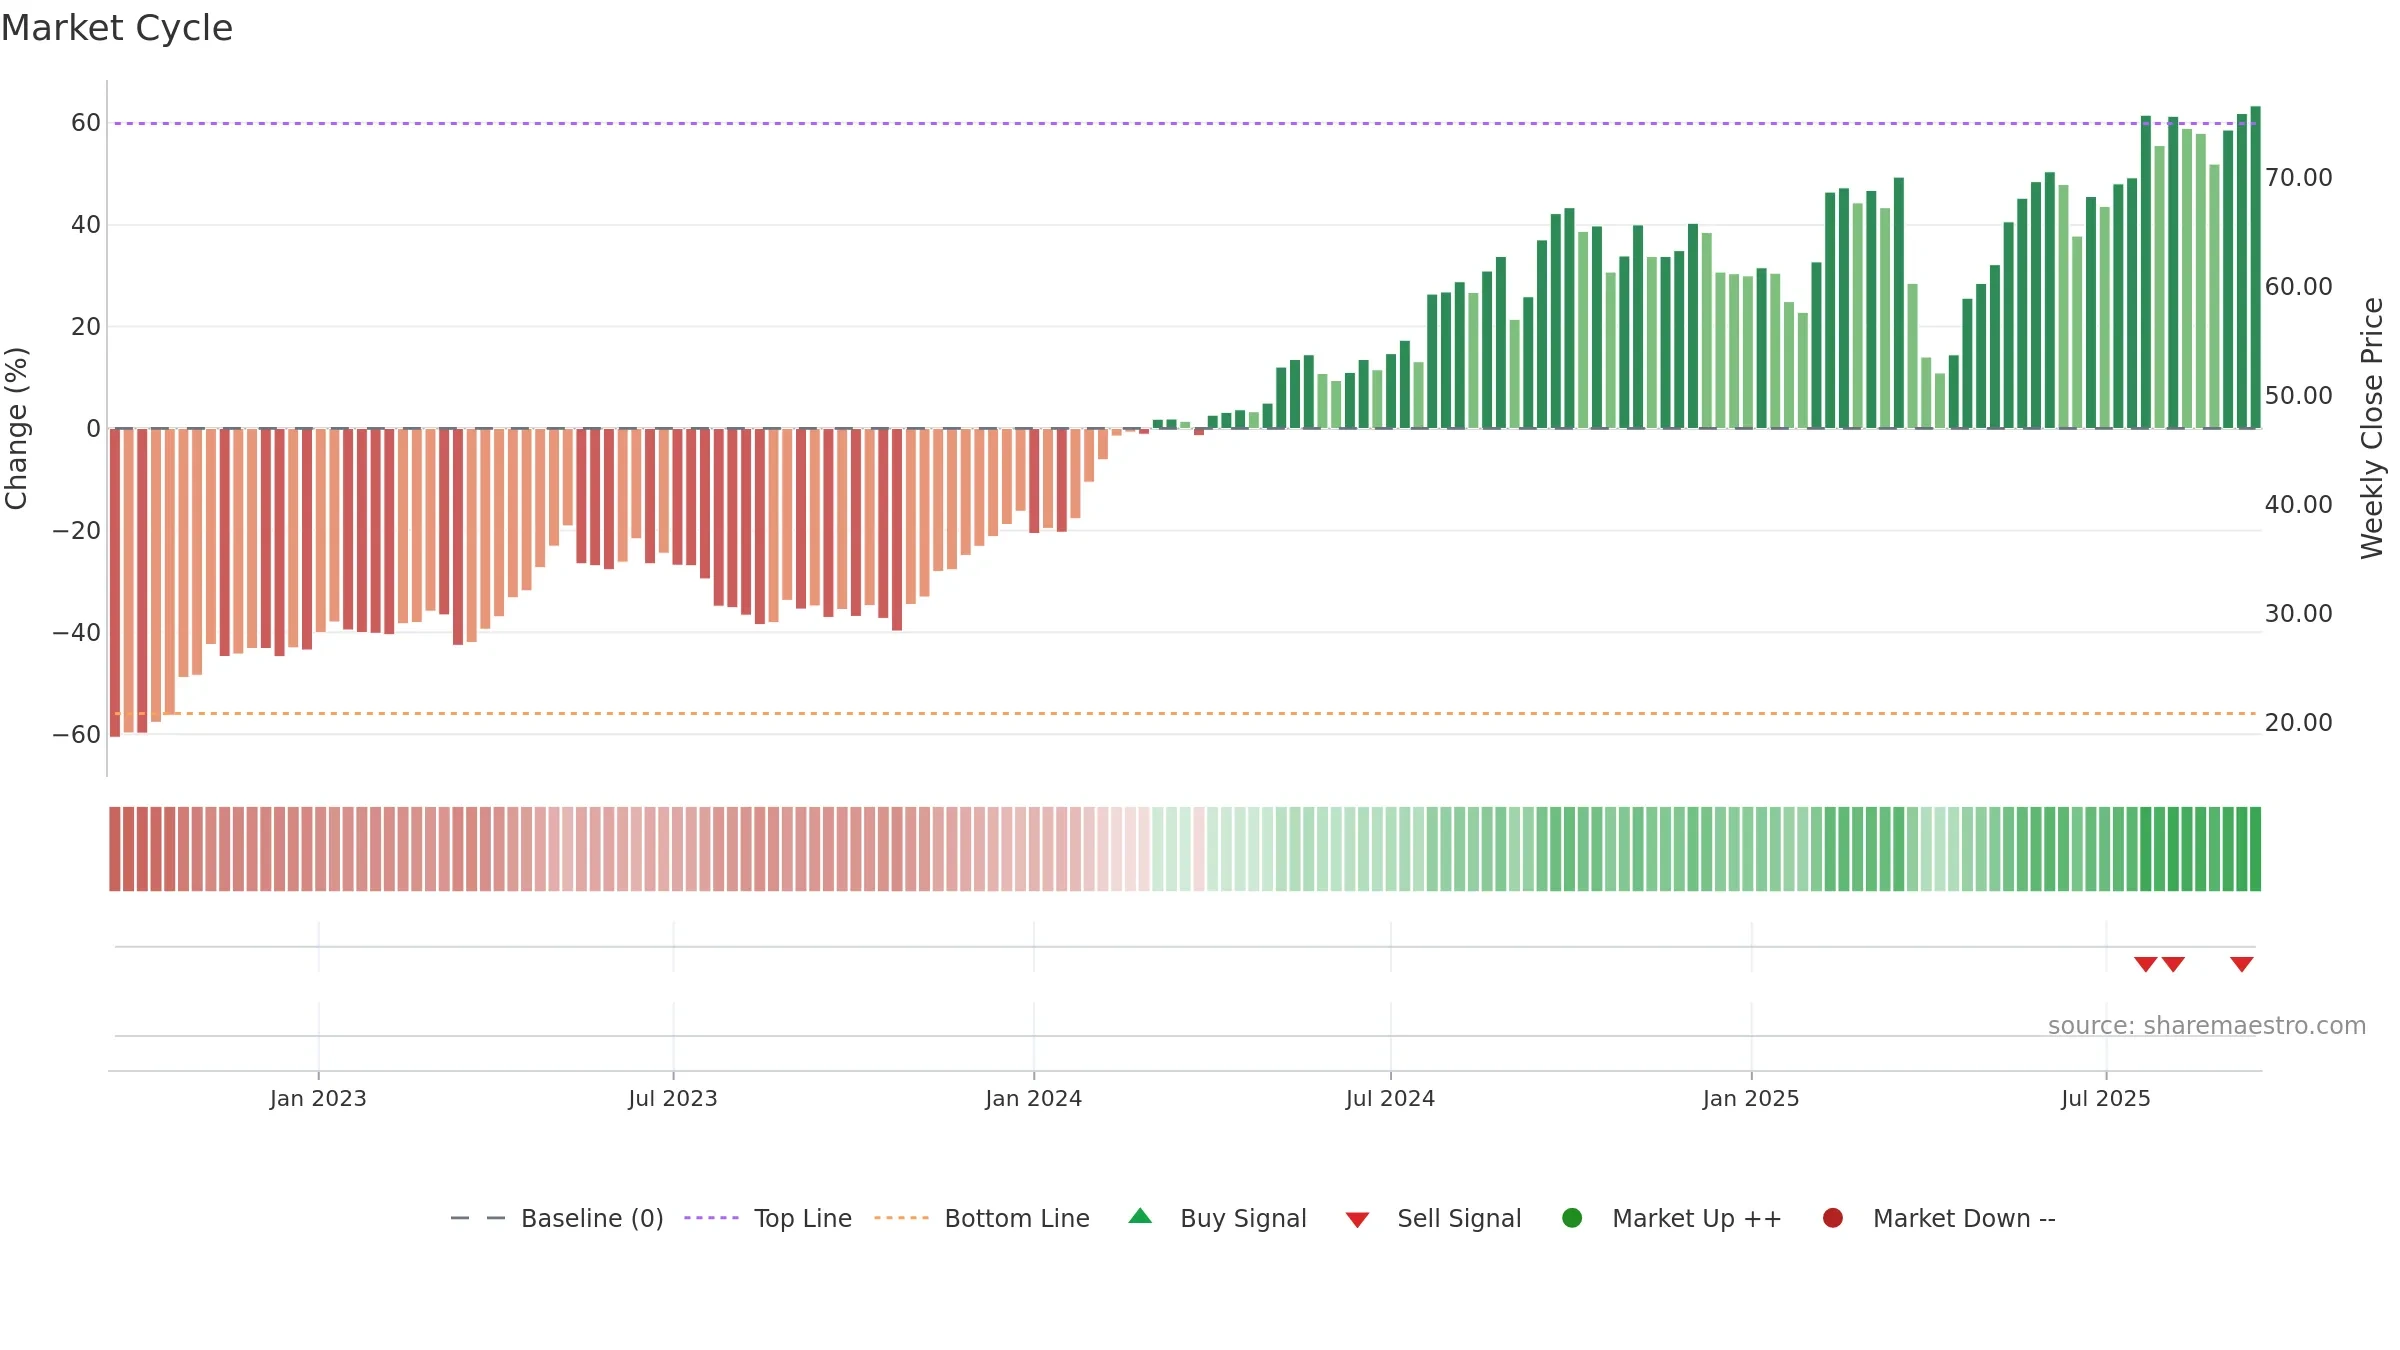Click the darkest green heatmap cell at far right
Viewport: 2400px width, 1350px height.
pos(2255,849)
